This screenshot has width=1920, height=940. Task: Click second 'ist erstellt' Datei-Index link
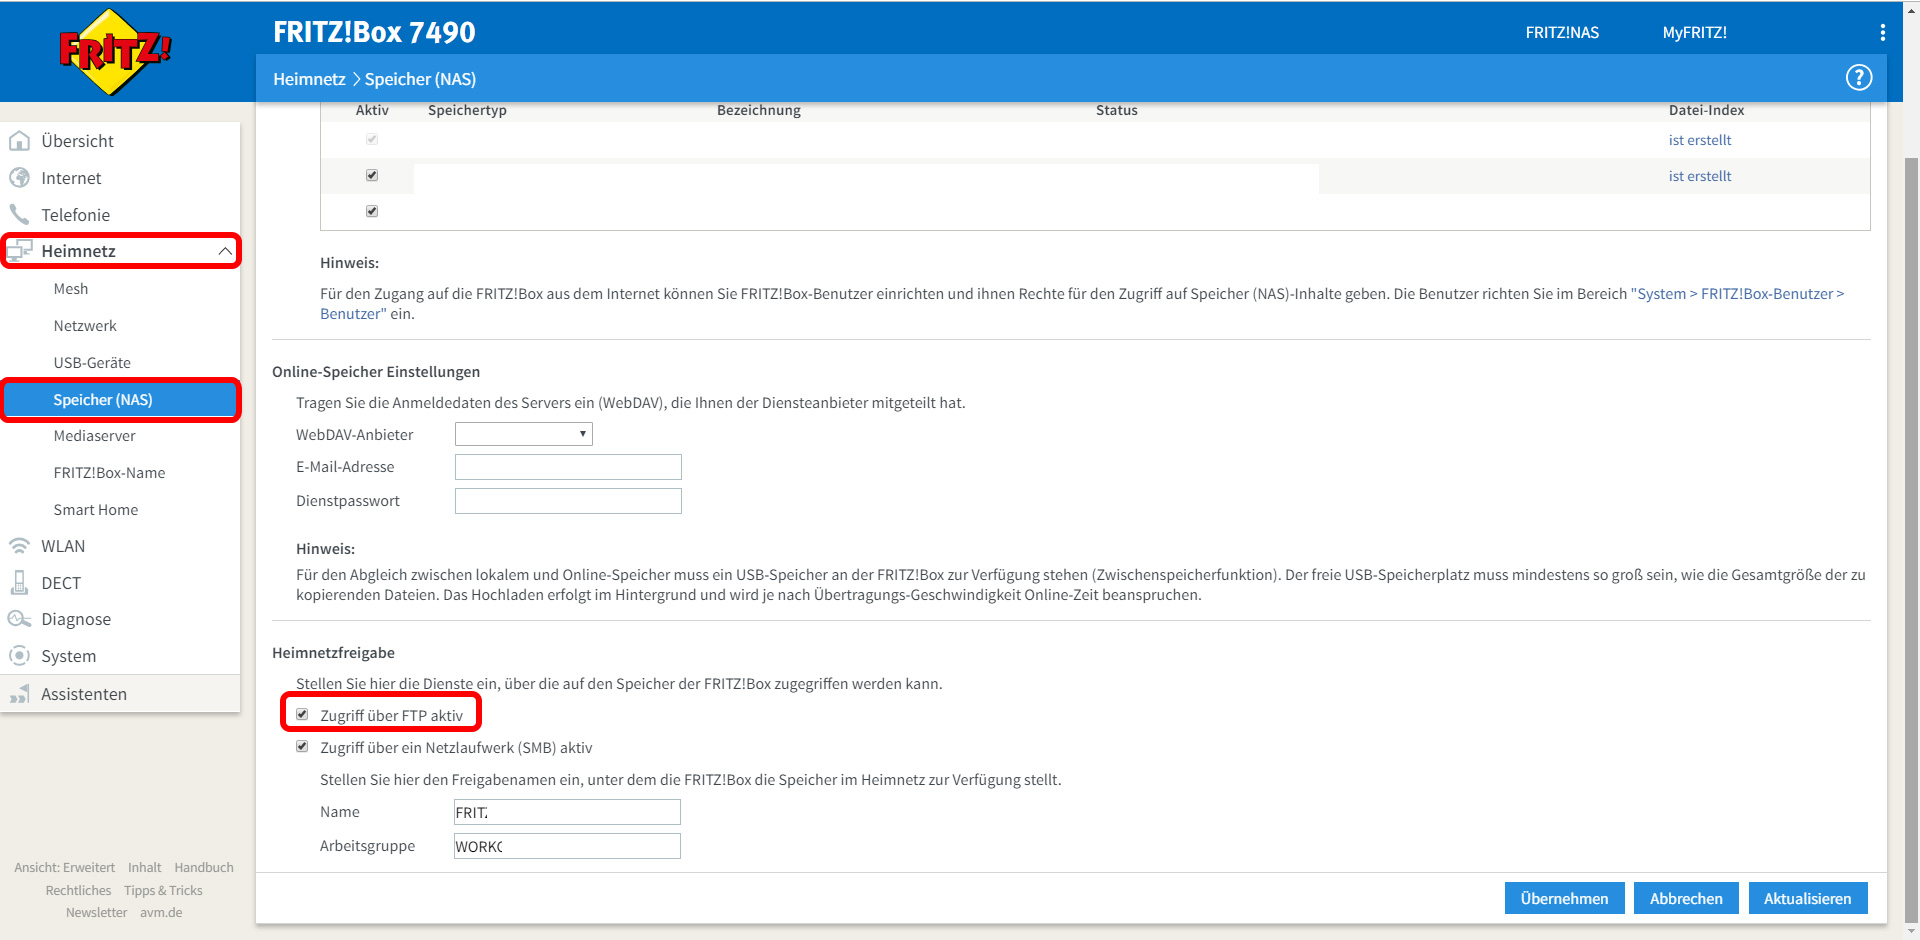point(1700,176)
